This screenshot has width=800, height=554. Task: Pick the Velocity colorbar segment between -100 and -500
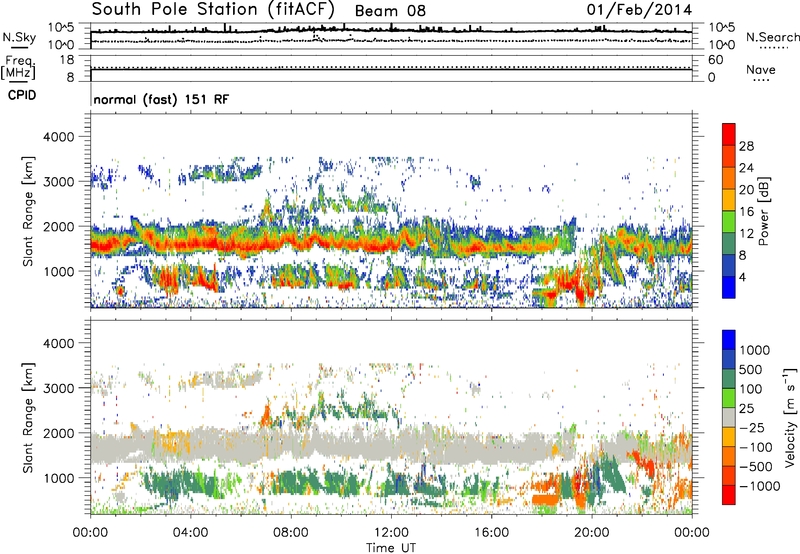[x=729, y=456]
